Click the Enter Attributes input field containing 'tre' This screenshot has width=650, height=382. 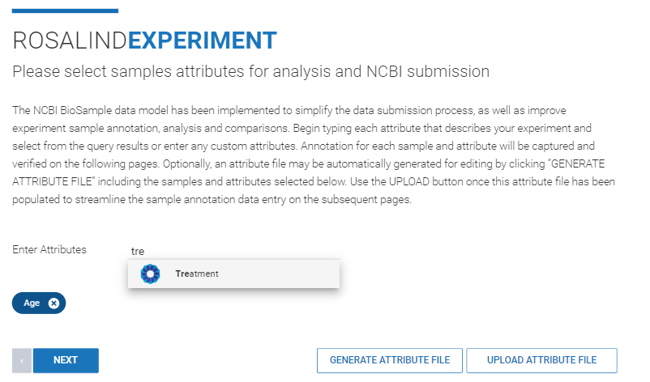(234, 251)
